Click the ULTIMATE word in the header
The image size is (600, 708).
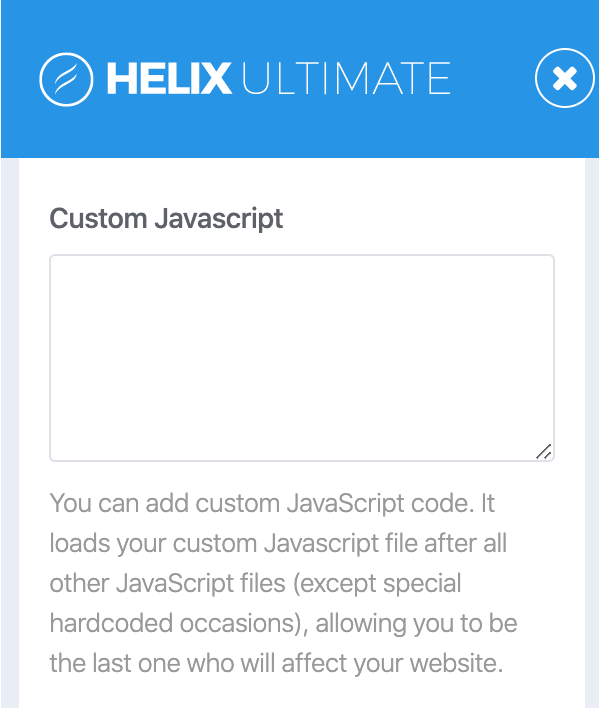point(346,79)
